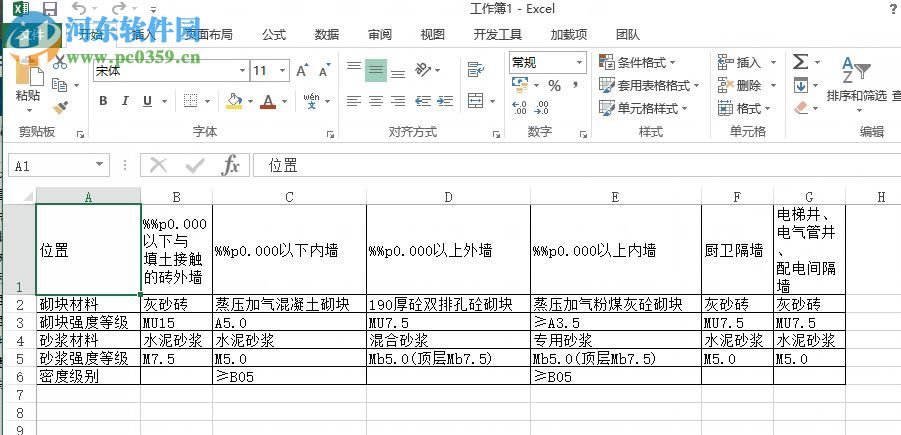The height and width of the screenshot is (435, 901).
Task: Click the Fill down icon
Action: click(800, 86)
